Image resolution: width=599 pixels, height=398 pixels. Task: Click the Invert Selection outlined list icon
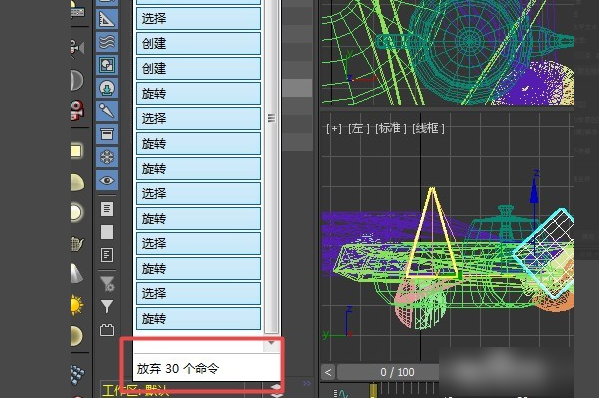(x=107, y=255)
